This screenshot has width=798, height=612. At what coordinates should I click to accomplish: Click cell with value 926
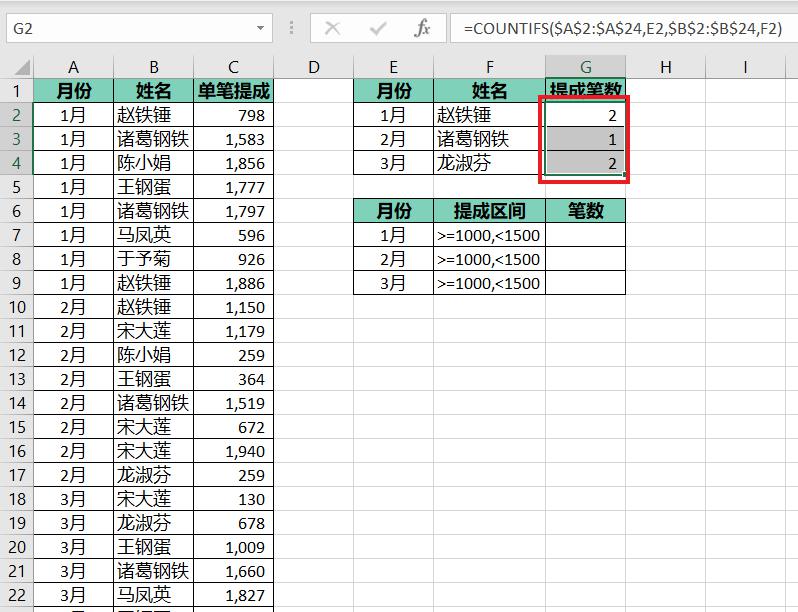point(234,259)
